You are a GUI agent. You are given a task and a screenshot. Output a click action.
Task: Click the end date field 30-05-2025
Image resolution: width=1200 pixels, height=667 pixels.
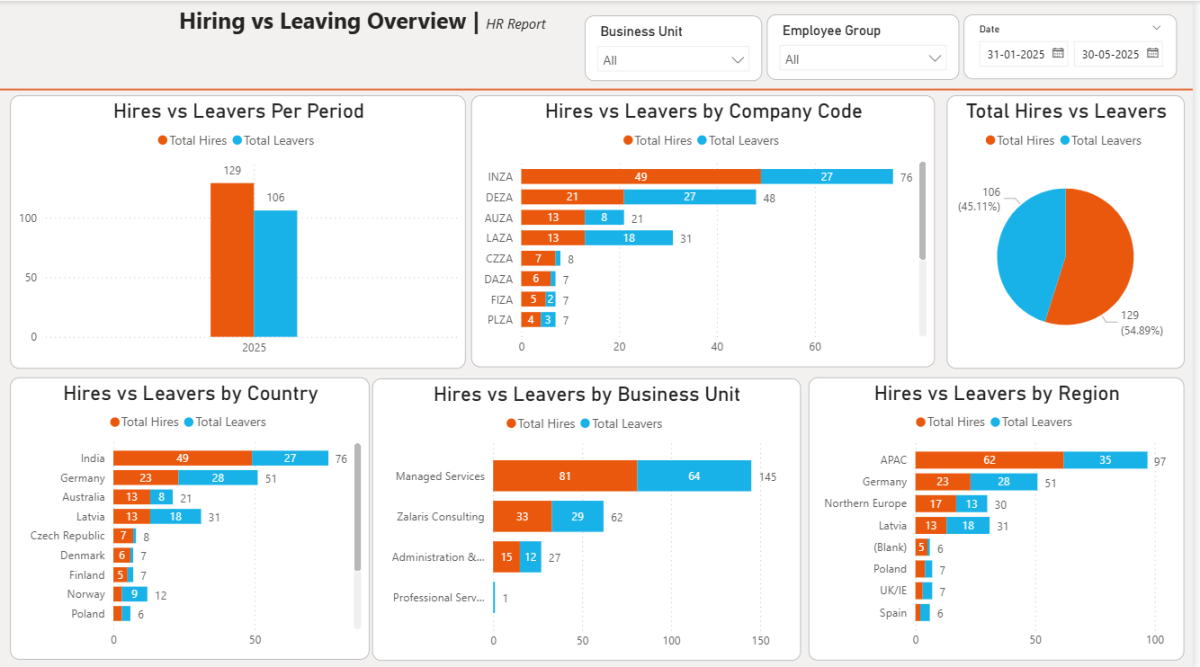[1108, 54]
